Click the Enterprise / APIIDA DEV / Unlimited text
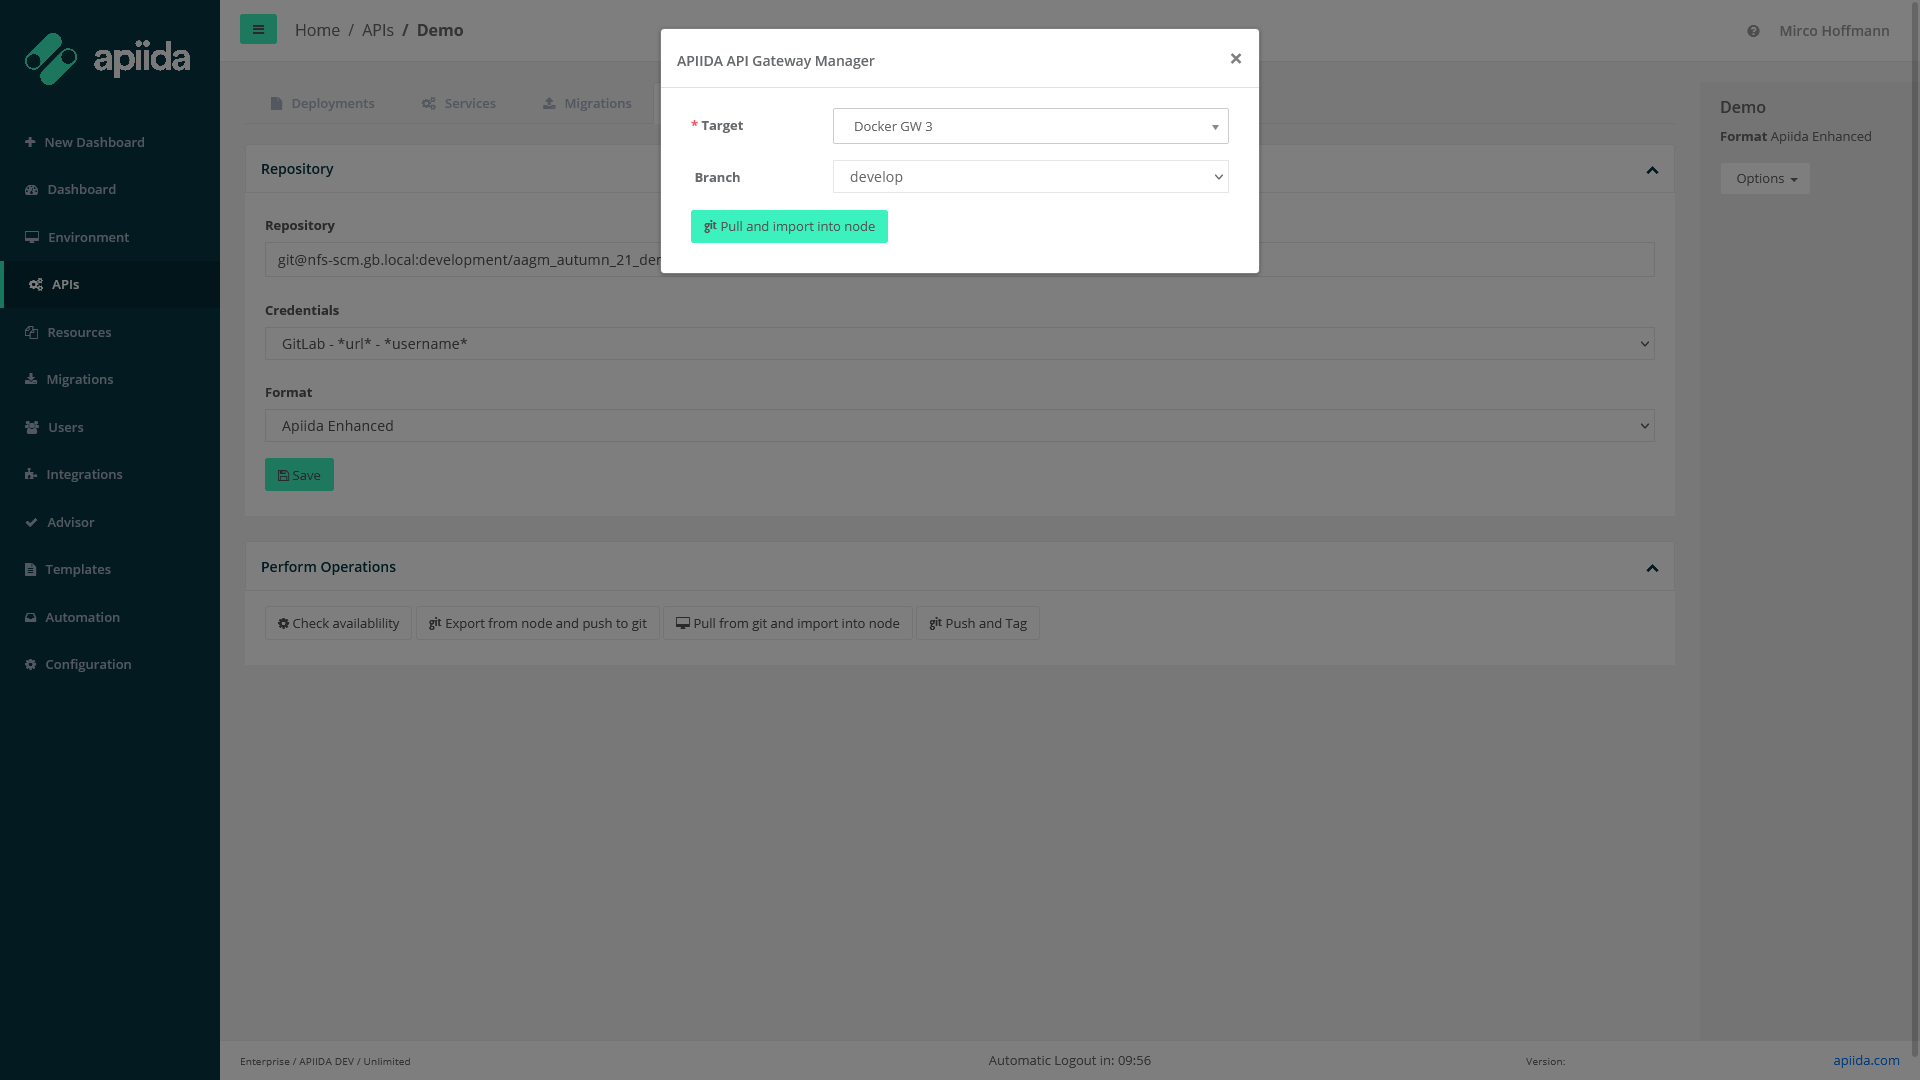1920x1080 pixels. click(x=325, y=1061)
